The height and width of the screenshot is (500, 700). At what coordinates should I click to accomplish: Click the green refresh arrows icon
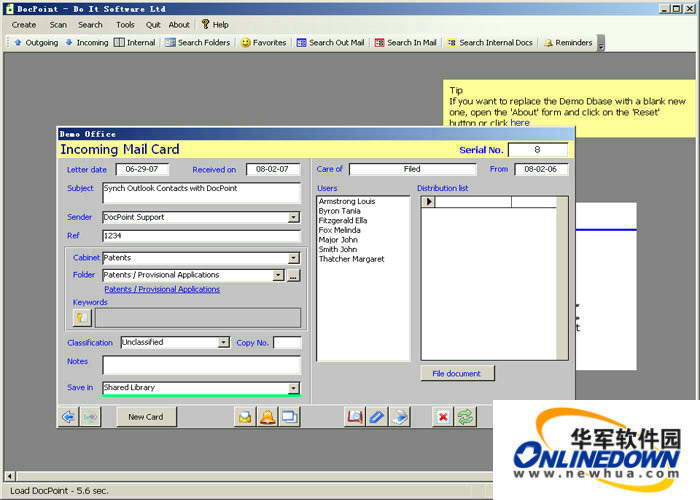point(465,417)
